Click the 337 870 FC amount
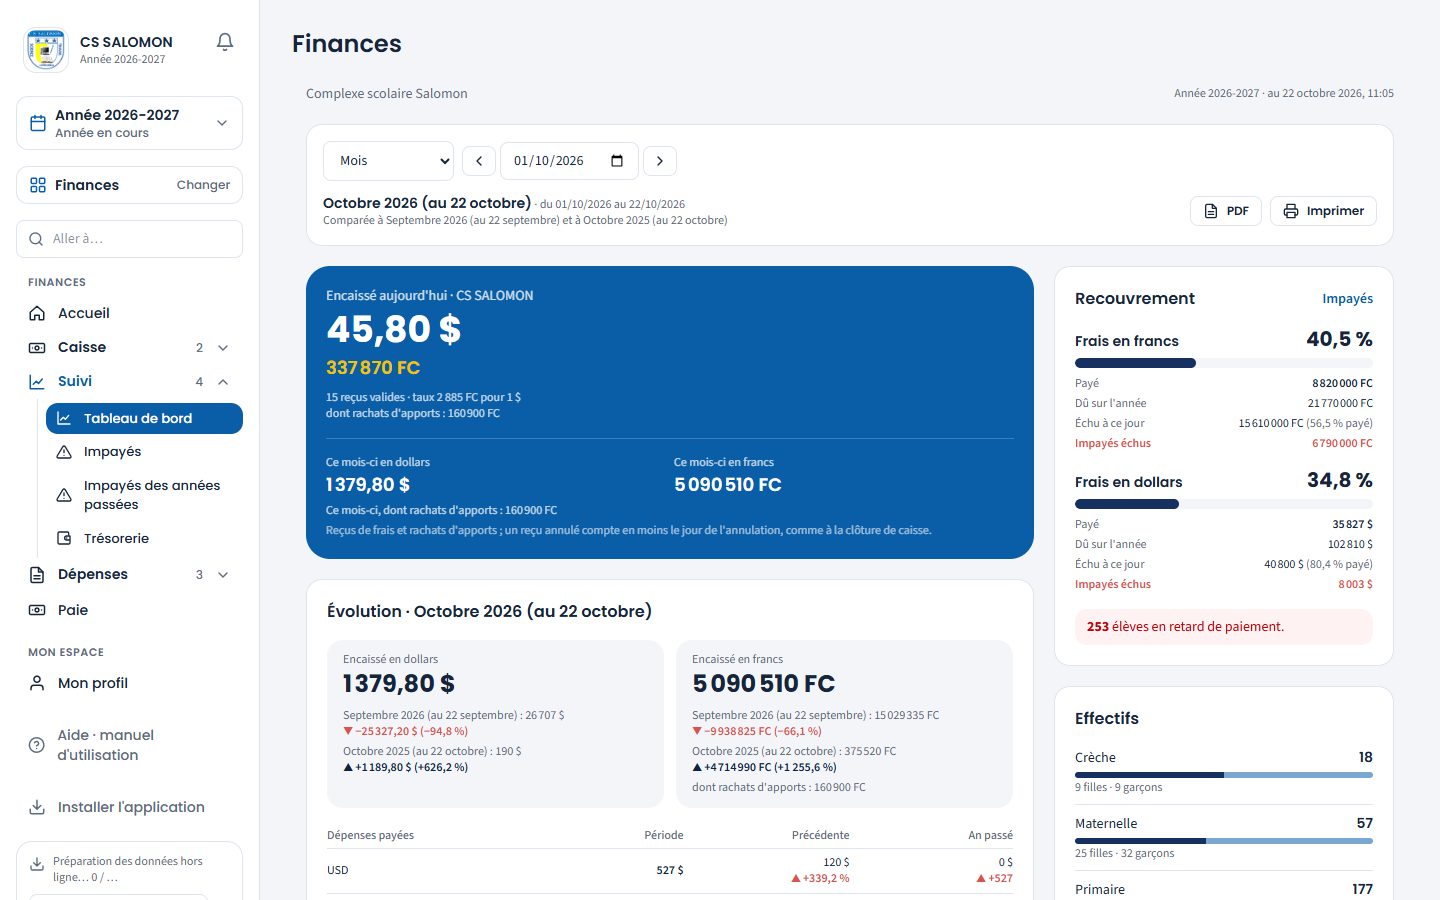This screenshot has width=1440, height=900. coord(373,368)
